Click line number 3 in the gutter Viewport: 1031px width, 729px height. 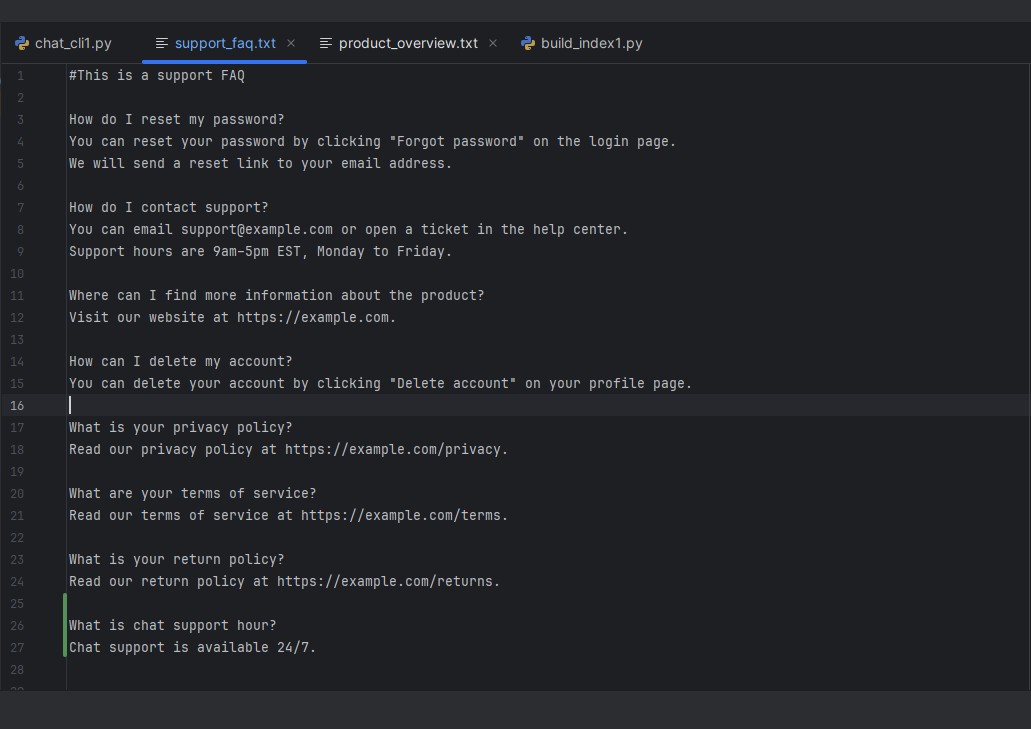[x=20, y=119]
